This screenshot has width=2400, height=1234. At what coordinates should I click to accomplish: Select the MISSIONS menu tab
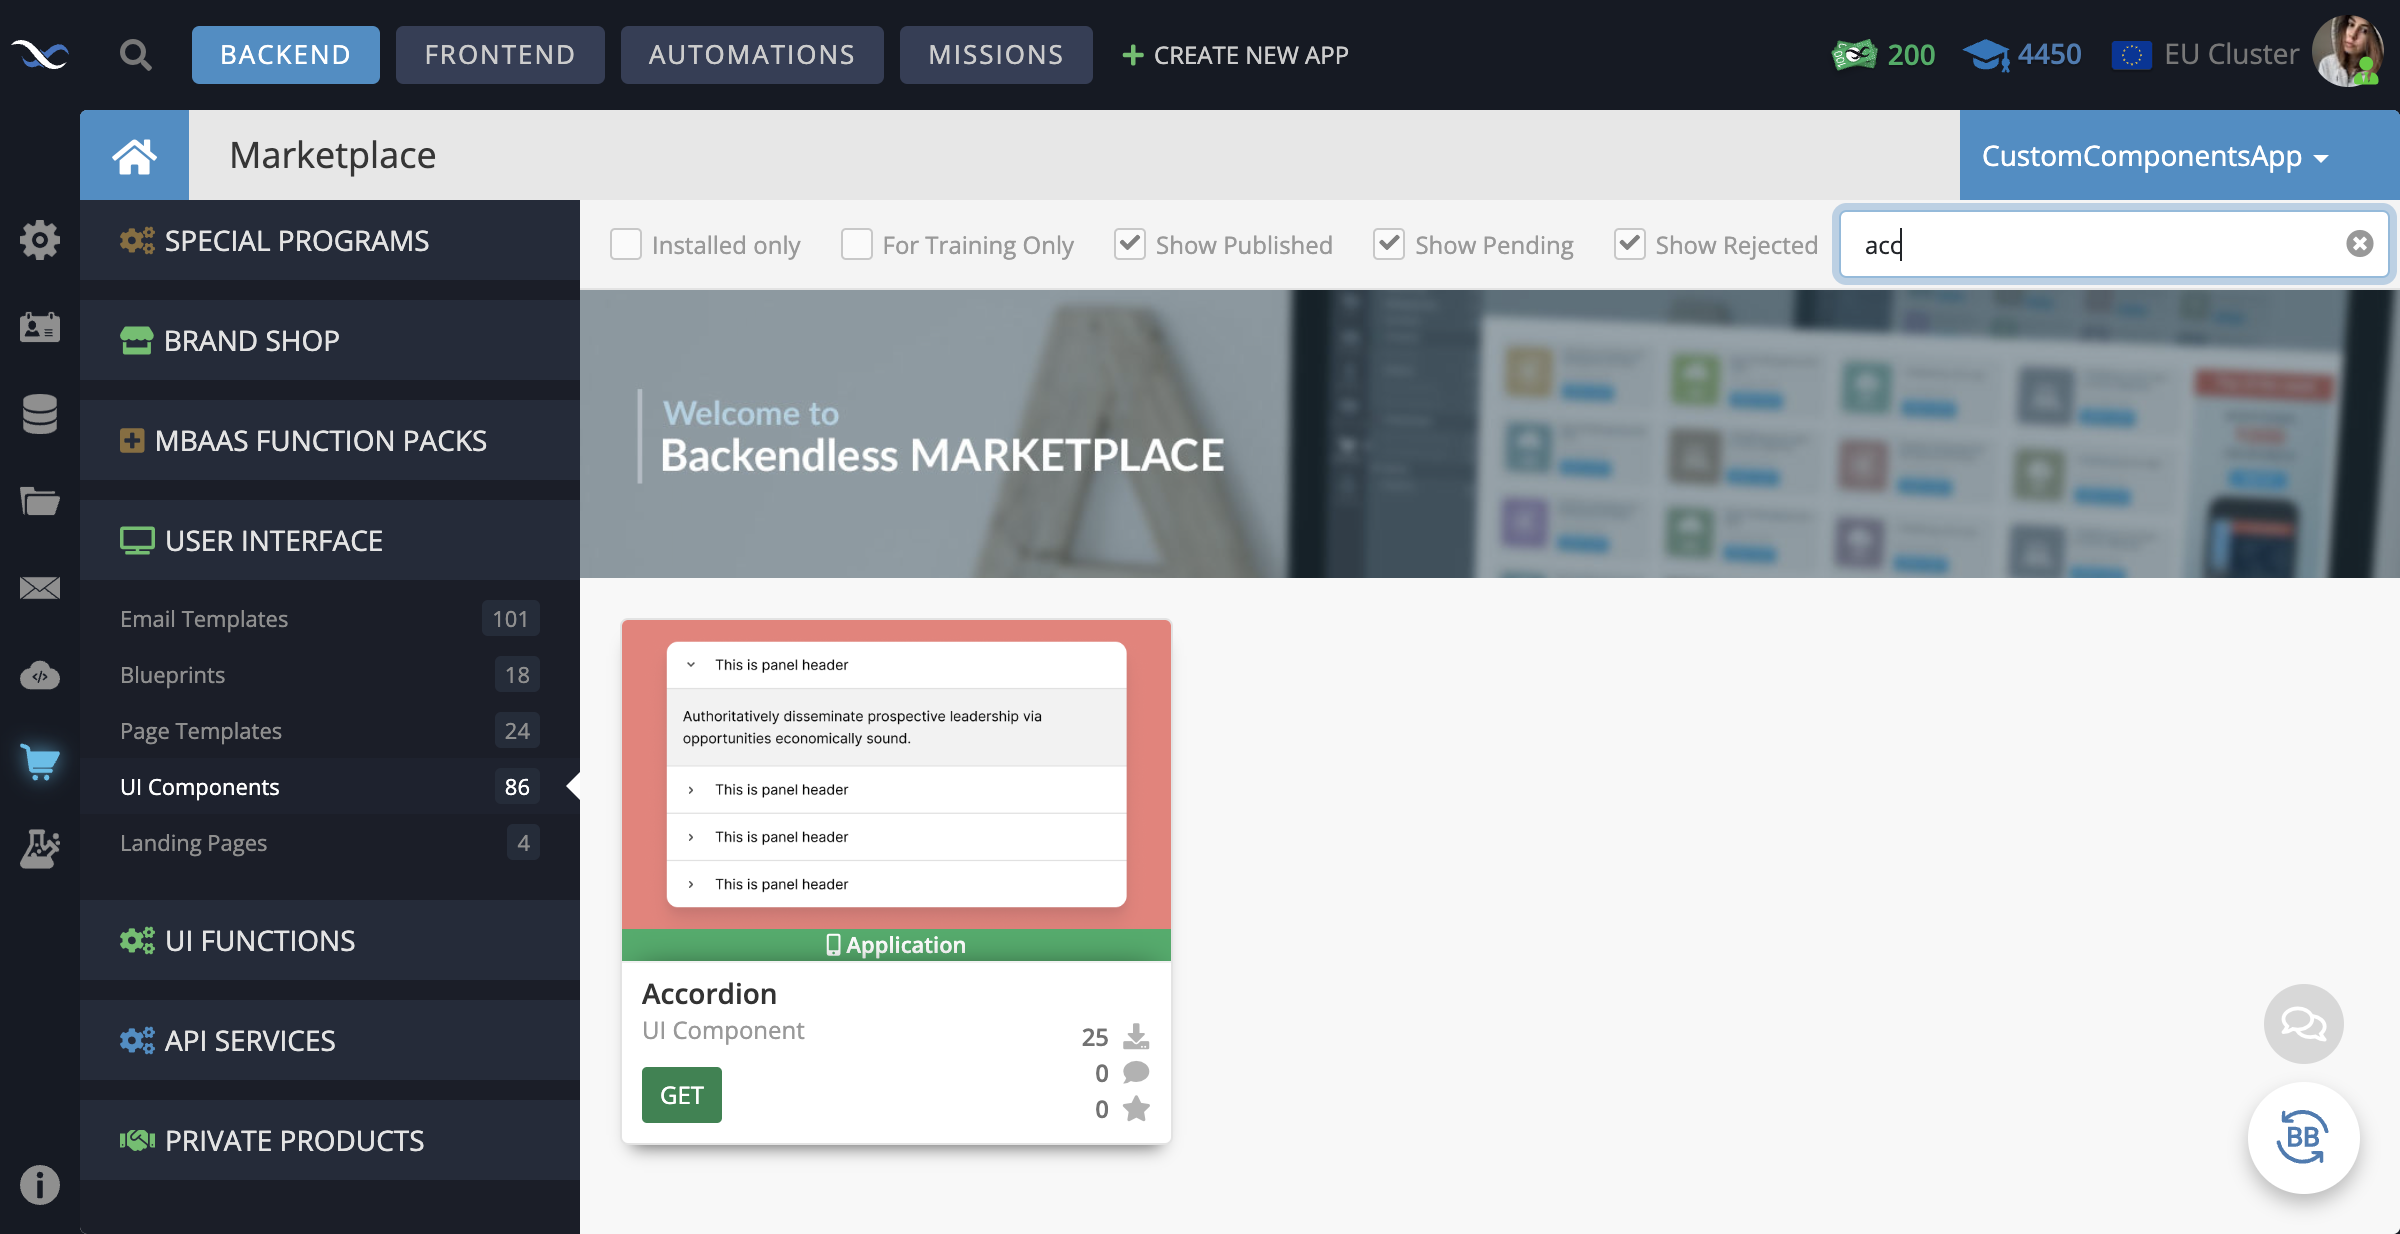995,54
